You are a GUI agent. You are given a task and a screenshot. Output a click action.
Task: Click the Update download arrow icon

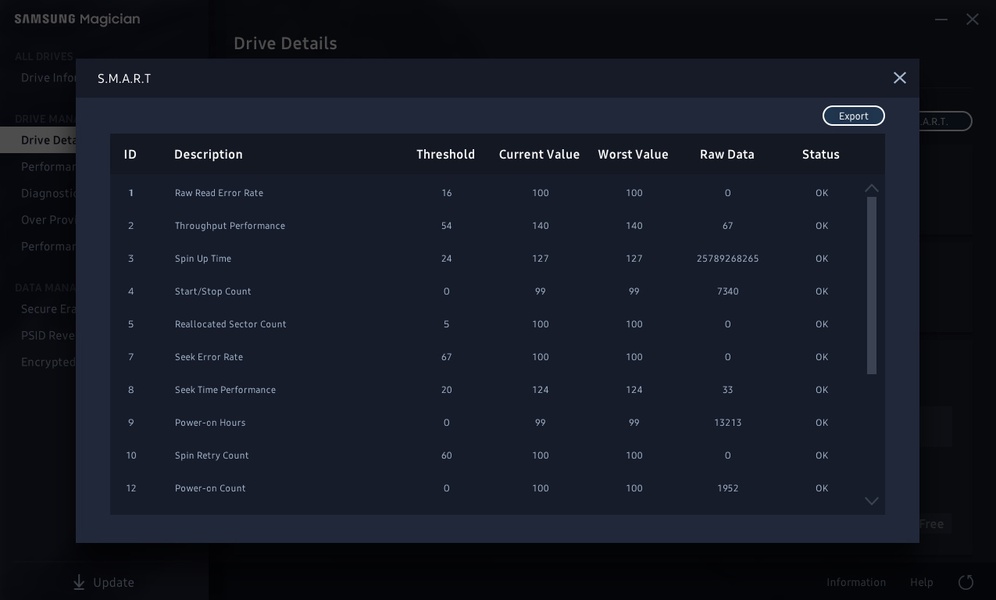(x=79, y=582)
